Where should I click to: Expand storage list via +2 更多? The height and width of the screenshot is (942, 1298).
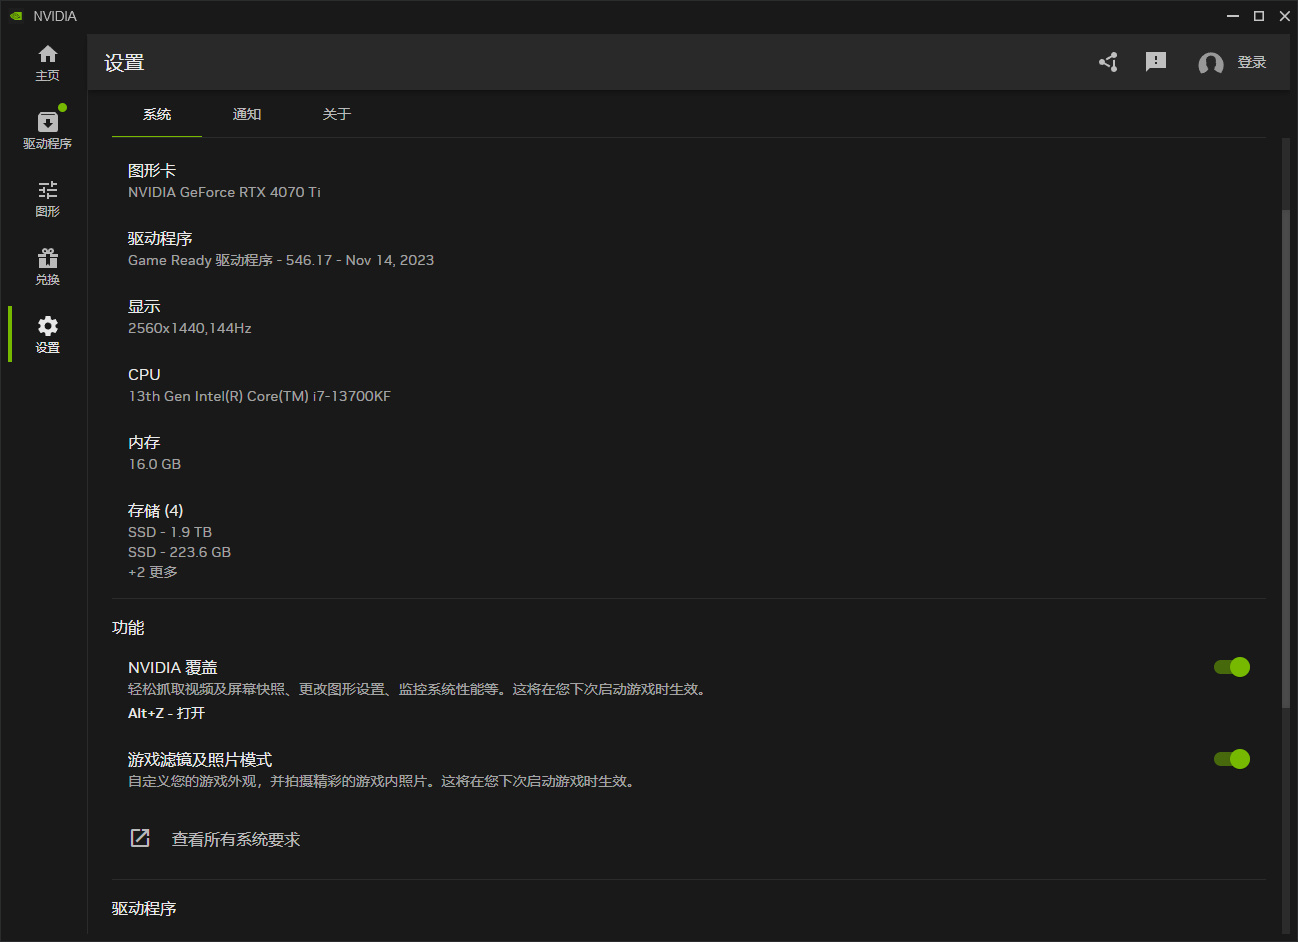(x=153, y=572)
